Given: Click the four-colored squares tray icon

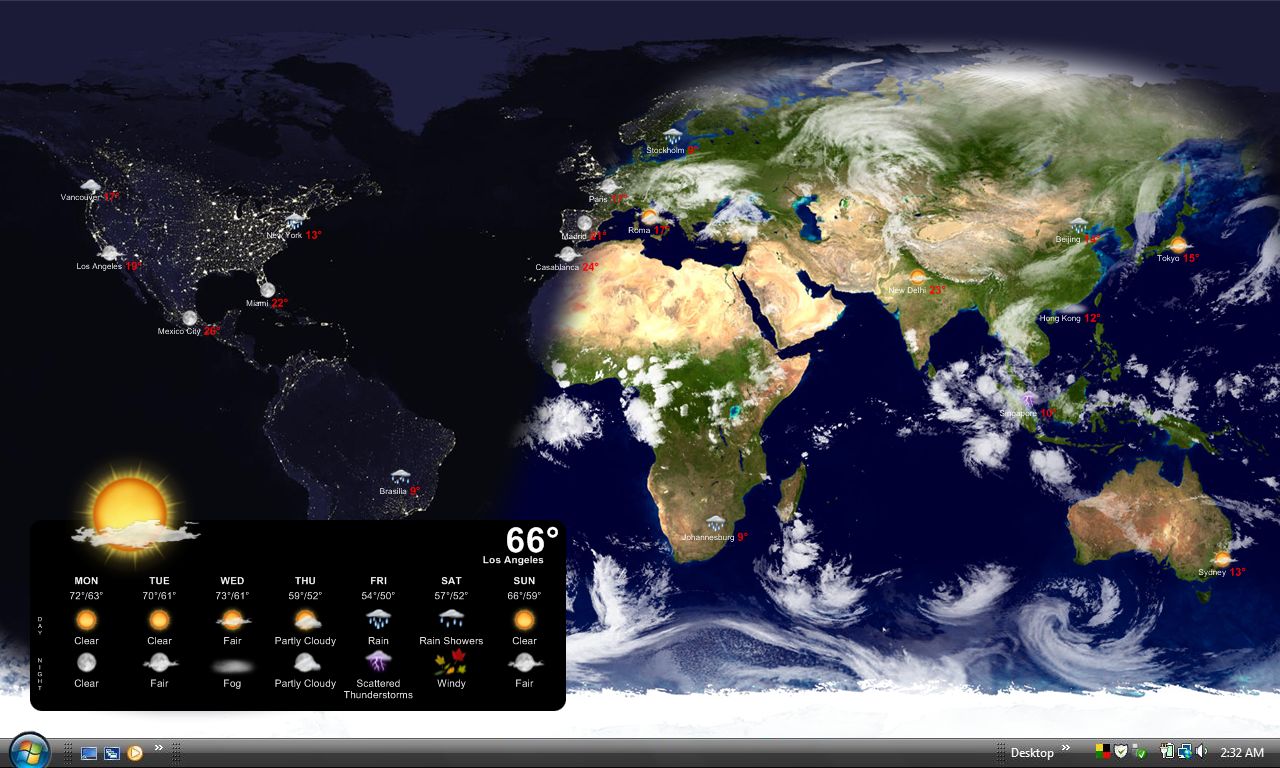Looking at the screenshot, I should 1103,752.
